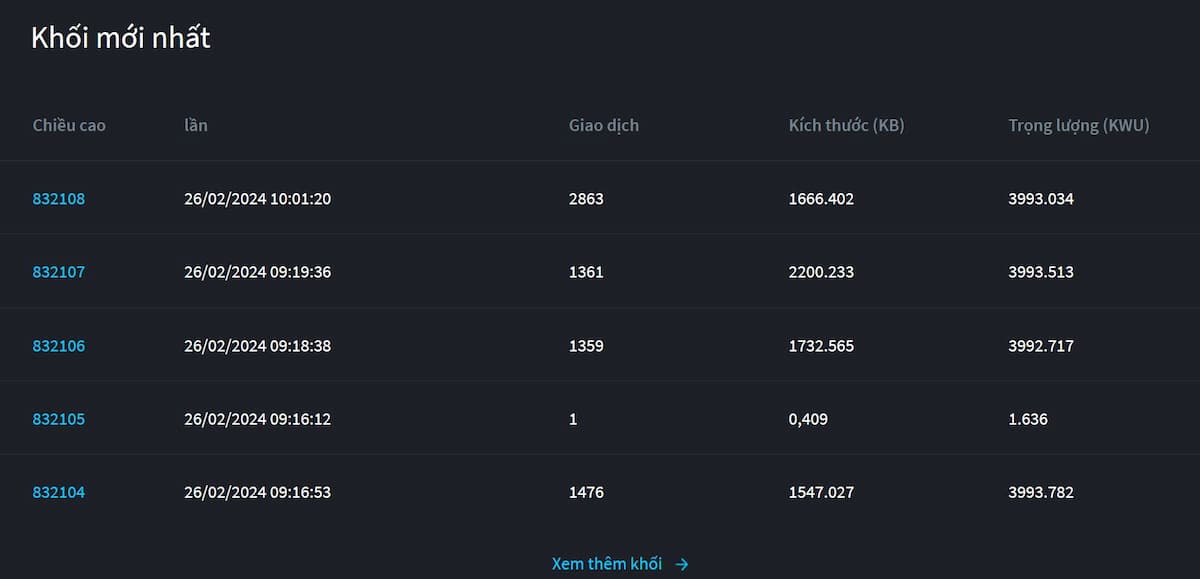1200x579 pixels.
Task: Open block height 832106 link
Action: [59, 346]
